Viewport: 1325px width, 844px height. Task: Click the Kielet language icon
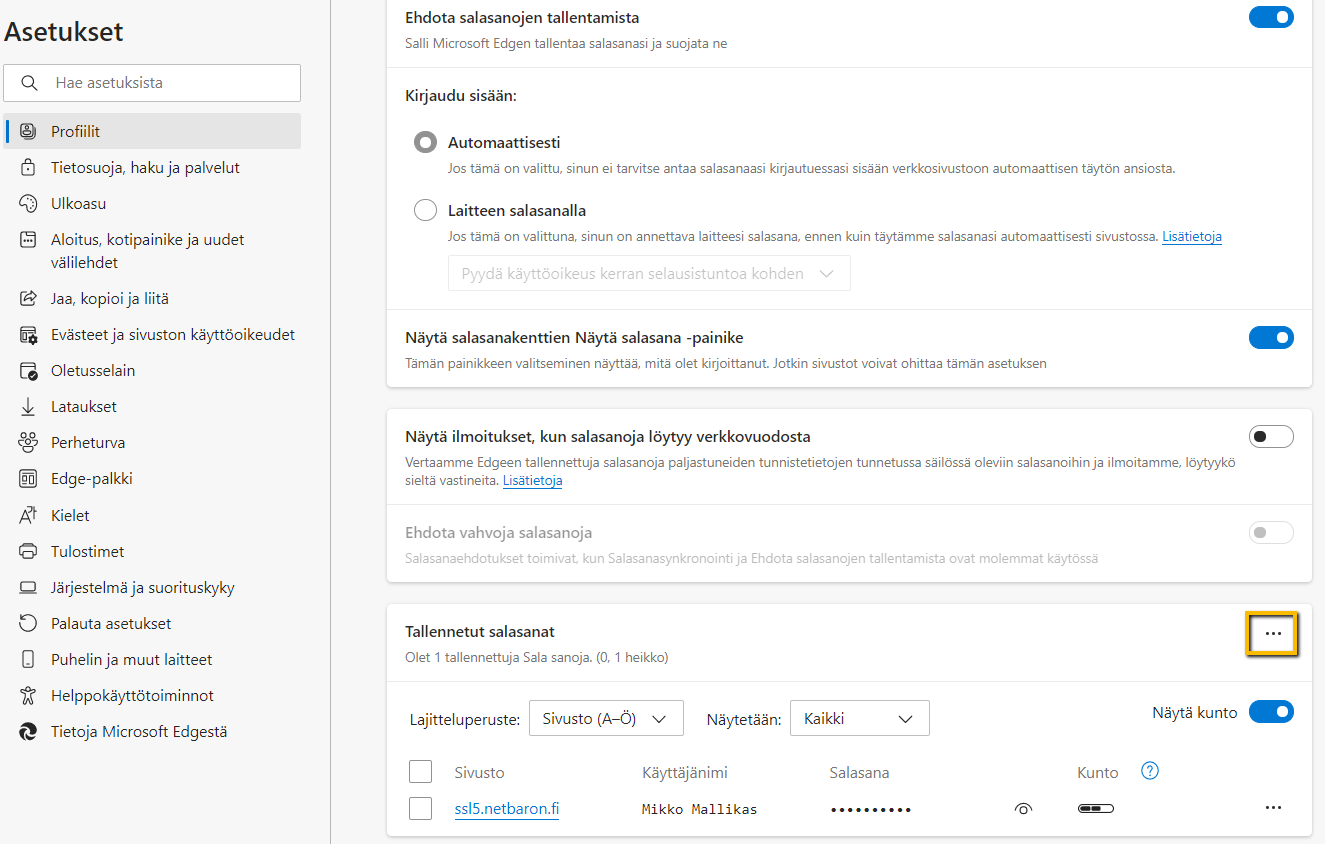pyautogui.click(x=28, y=516)
